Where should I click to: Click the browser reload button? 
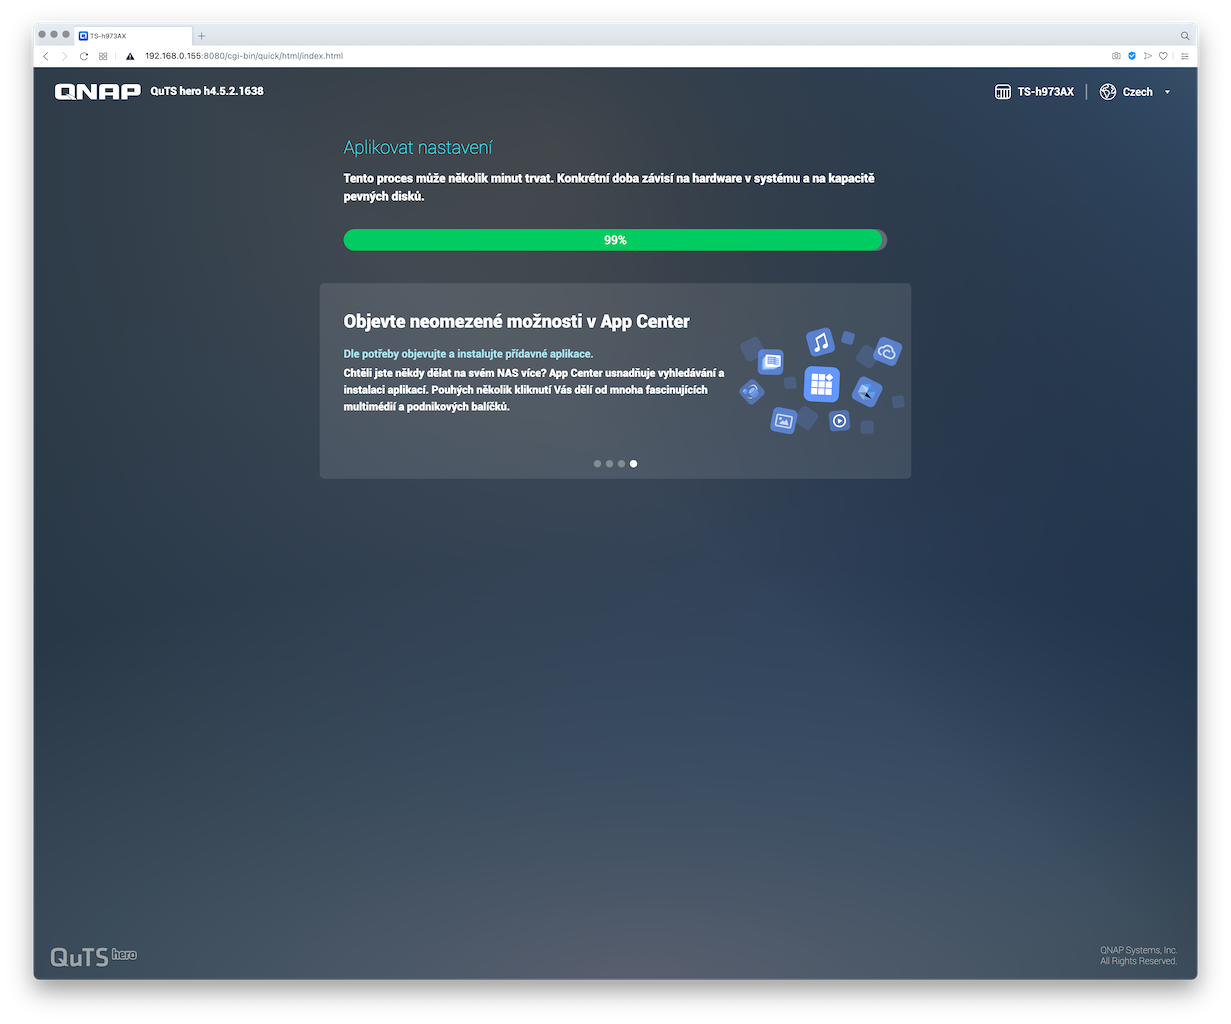84,56
